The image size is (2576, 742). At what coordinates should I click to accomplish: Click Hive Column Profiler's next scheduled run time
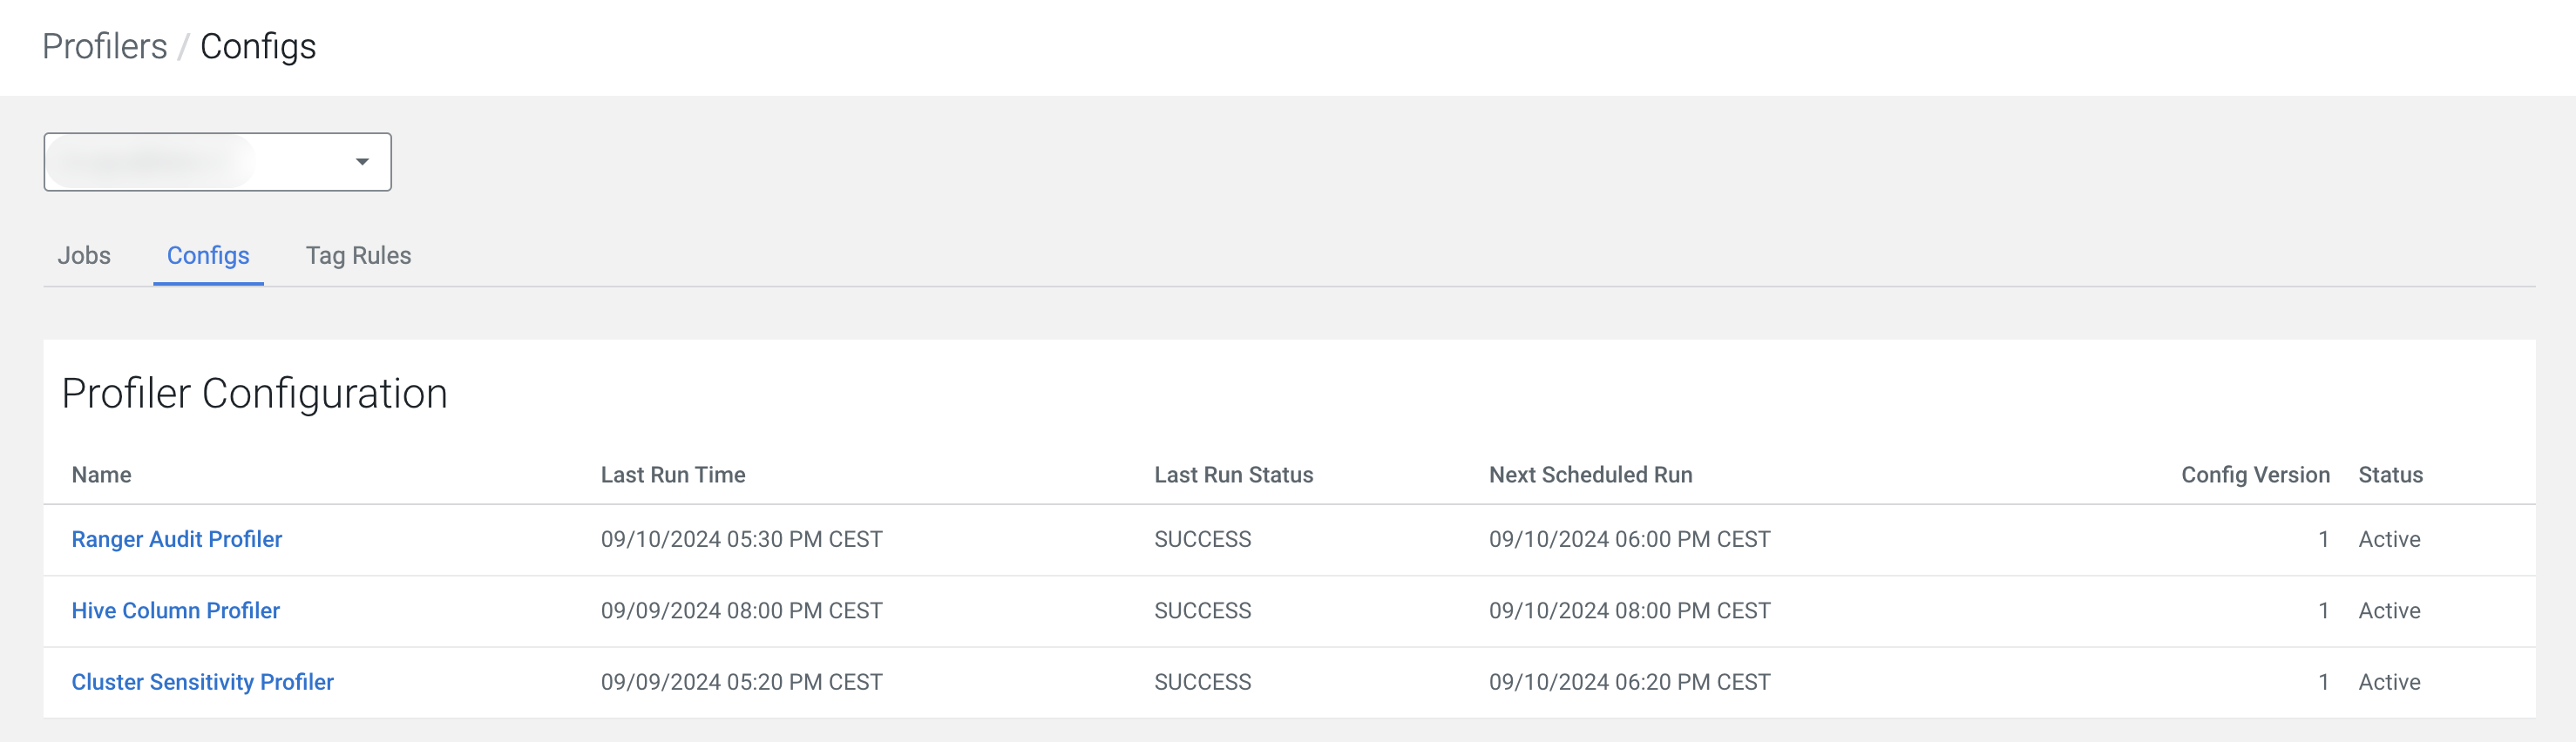click(1629, 610)
